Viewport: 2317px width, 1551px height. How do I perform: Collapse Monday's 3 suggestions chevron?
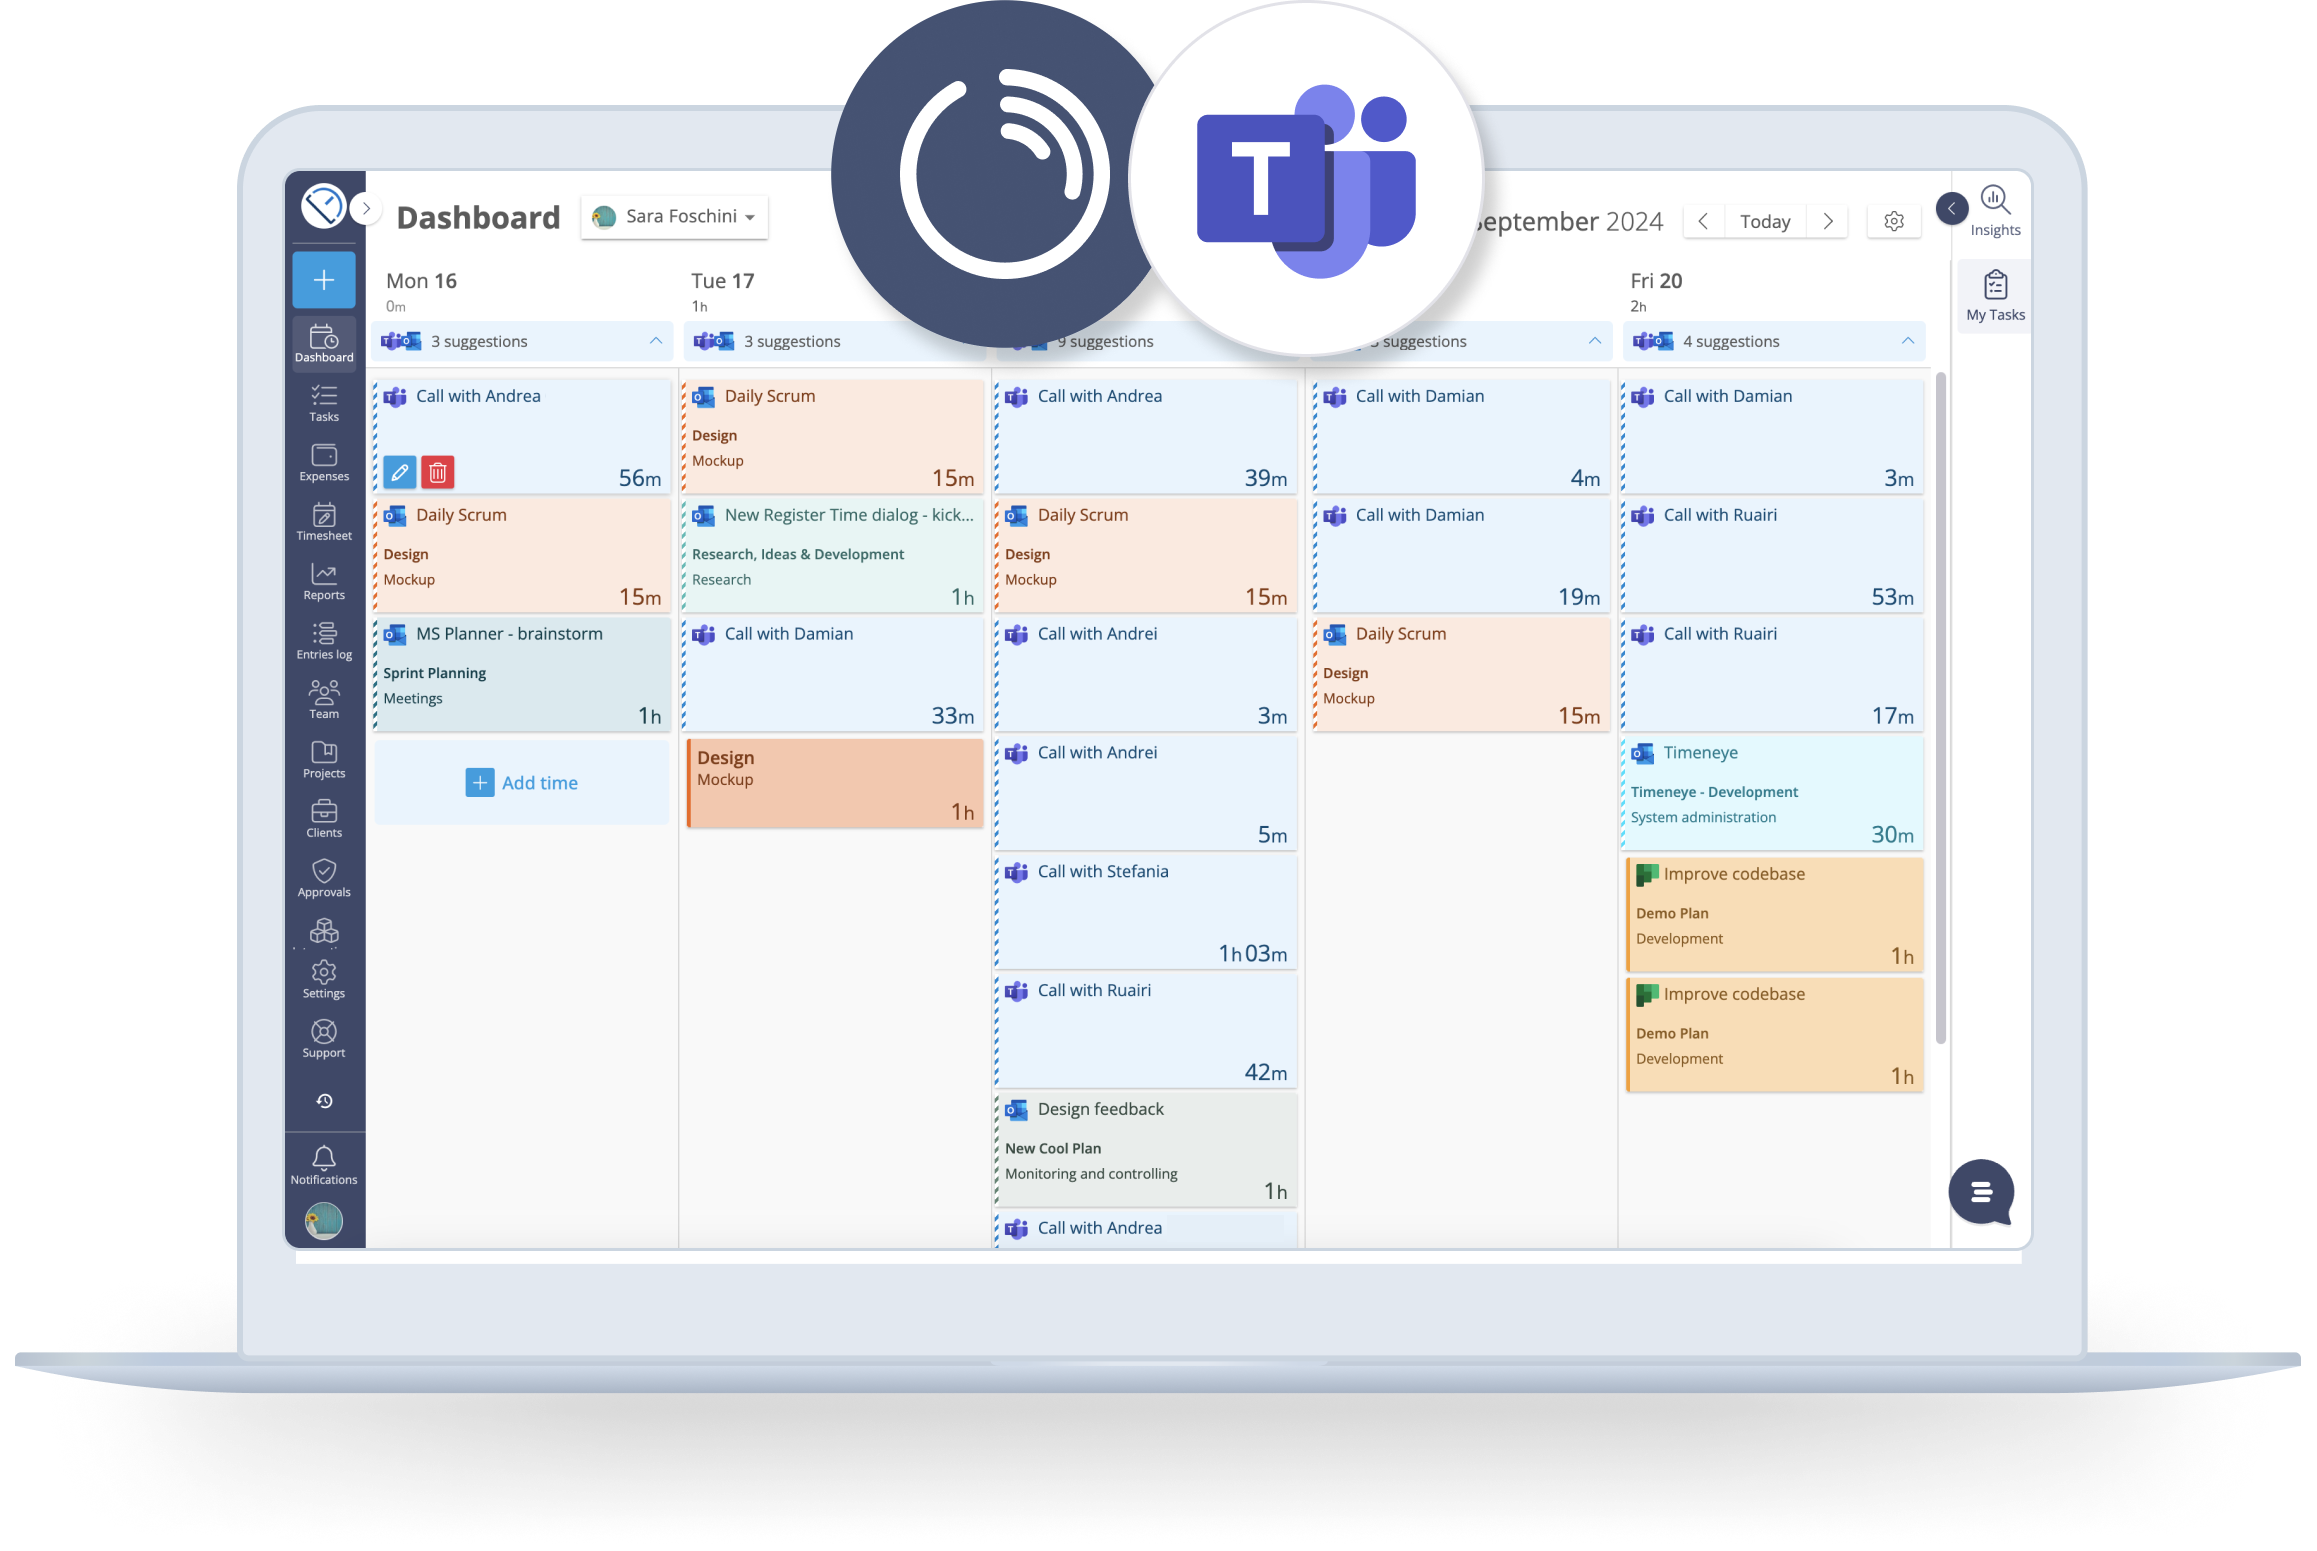pos(656,341)
